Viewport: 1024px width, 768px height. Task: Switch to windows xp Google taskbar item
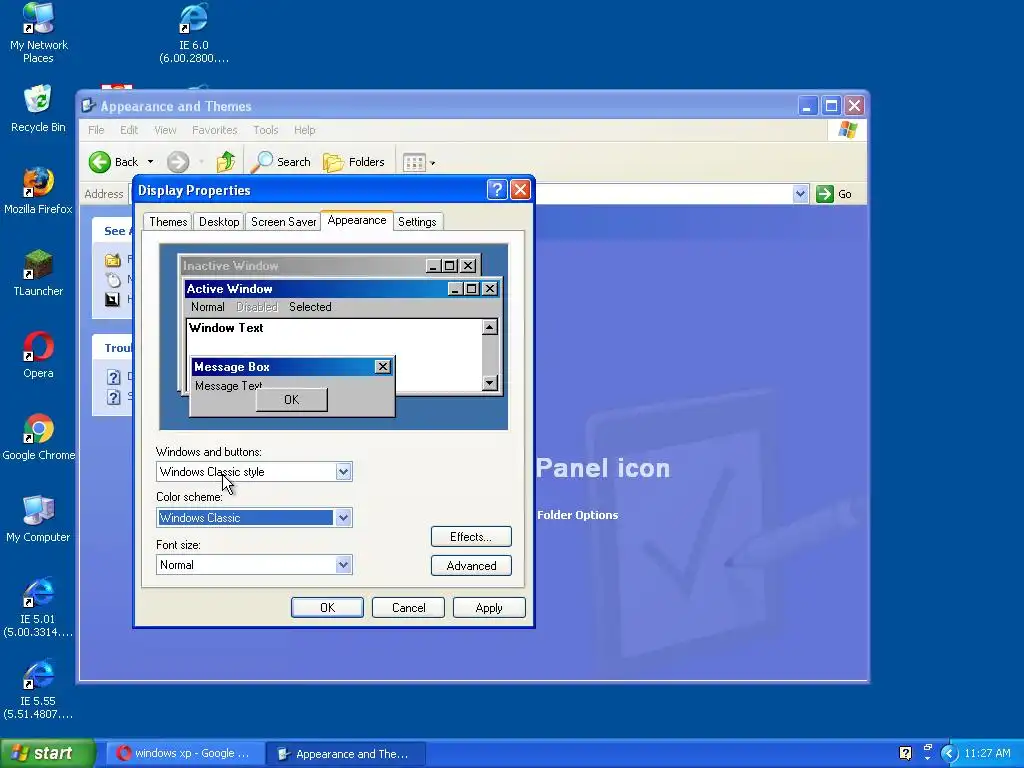pyautogui.click(x=184, y=753)
